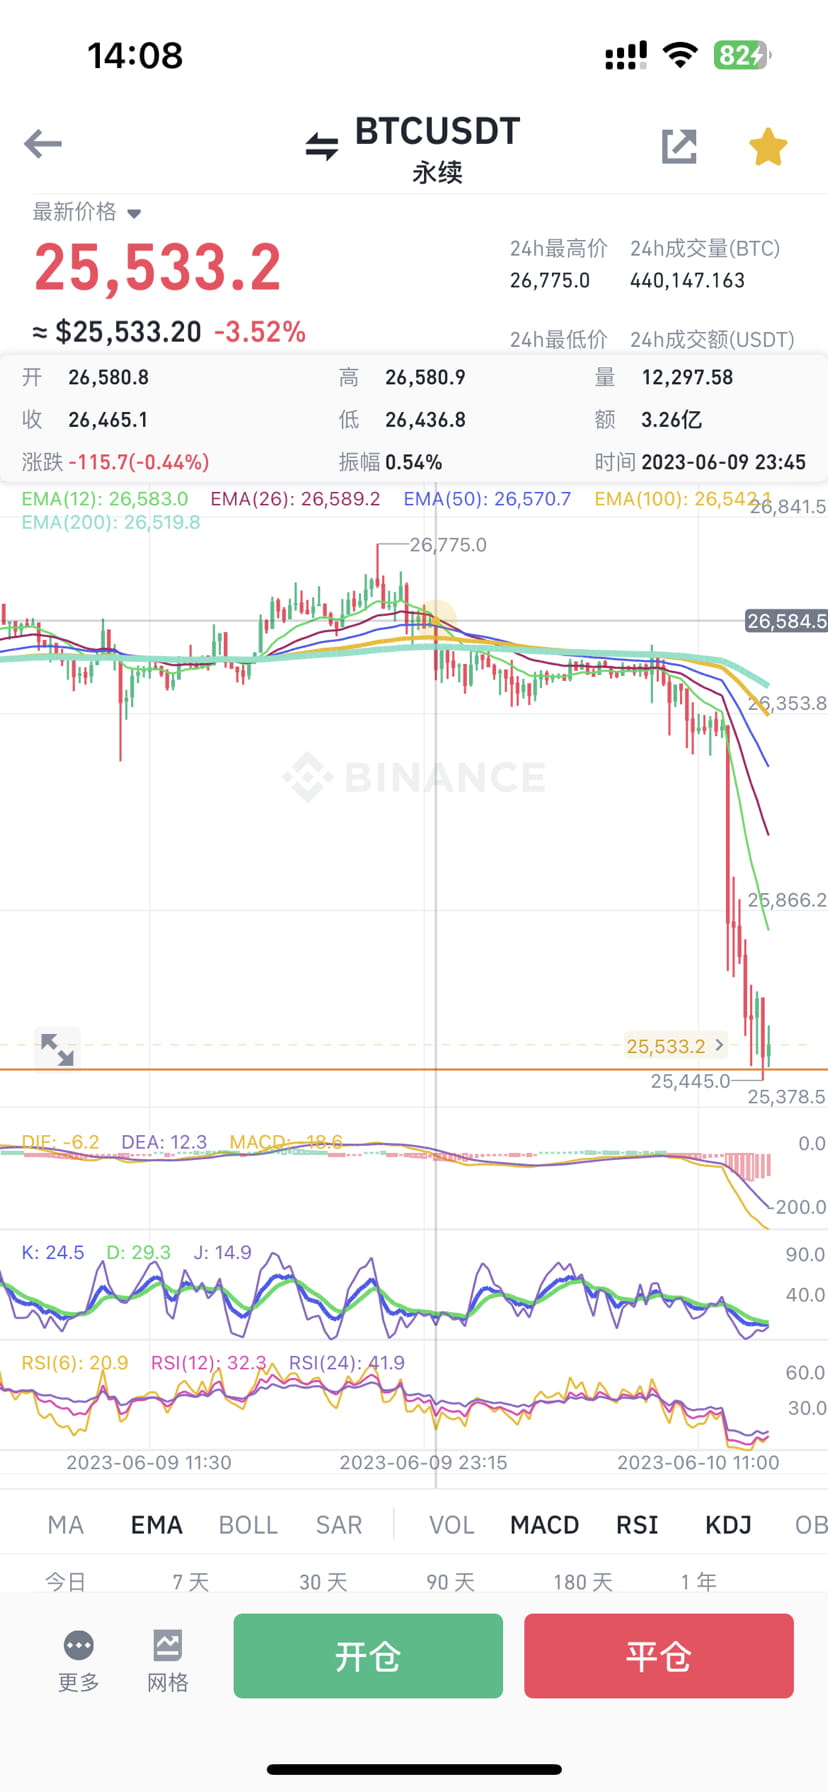The width and height of the screenshot is (828, 1792).
Task: Switch to the 1 年 range tab
Action: (x=699, y=1582)
